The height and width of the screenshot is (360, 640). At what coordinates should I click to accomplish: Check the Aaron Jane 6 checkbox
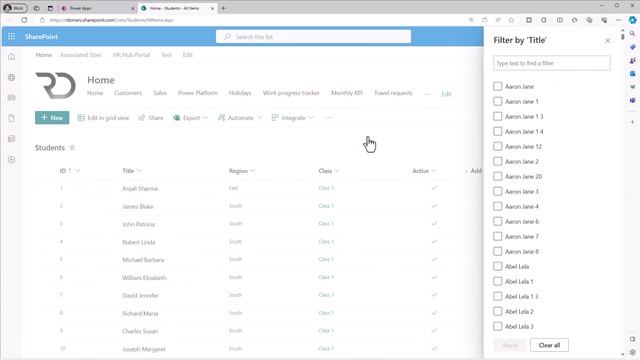(x=497, y=221)
